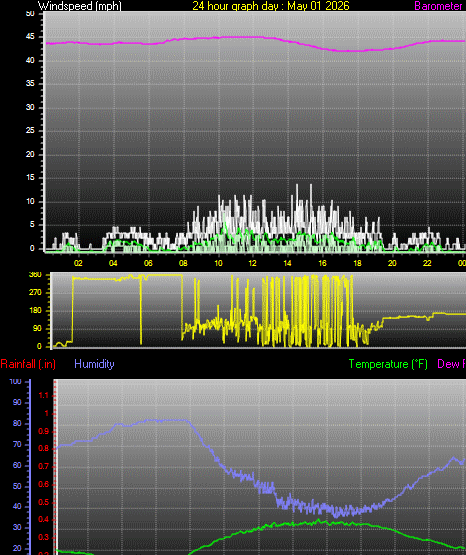Viewport: 466px width, 555px height.
Task: Click the '18' hour tick on time axis
Action: pos(357,263)
